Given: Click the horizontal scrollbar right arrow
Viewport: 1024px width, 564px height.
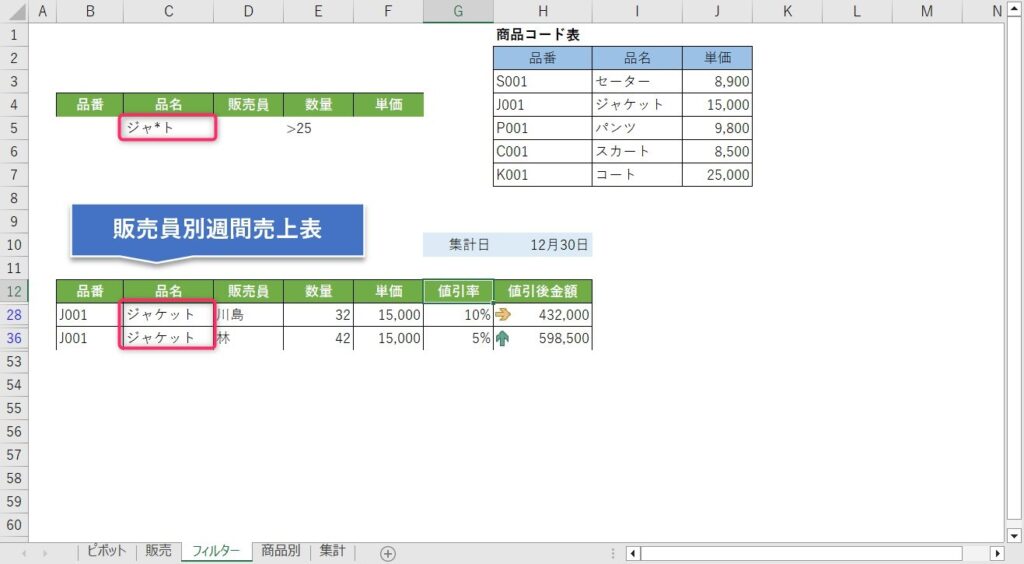Looking at the screenshot, I should pyautogui.click(x=997, y=553).
